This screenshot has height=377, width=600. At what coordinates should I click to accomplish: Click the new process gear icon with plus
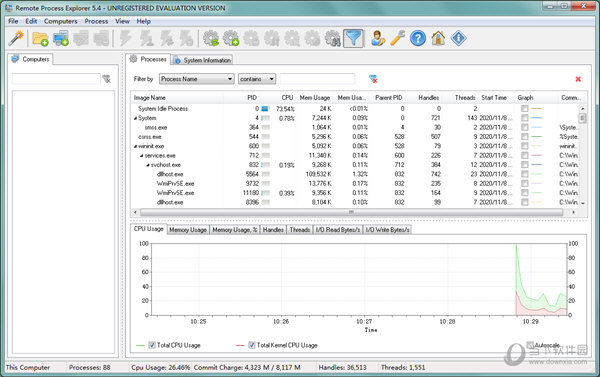(x=231, y=39)
